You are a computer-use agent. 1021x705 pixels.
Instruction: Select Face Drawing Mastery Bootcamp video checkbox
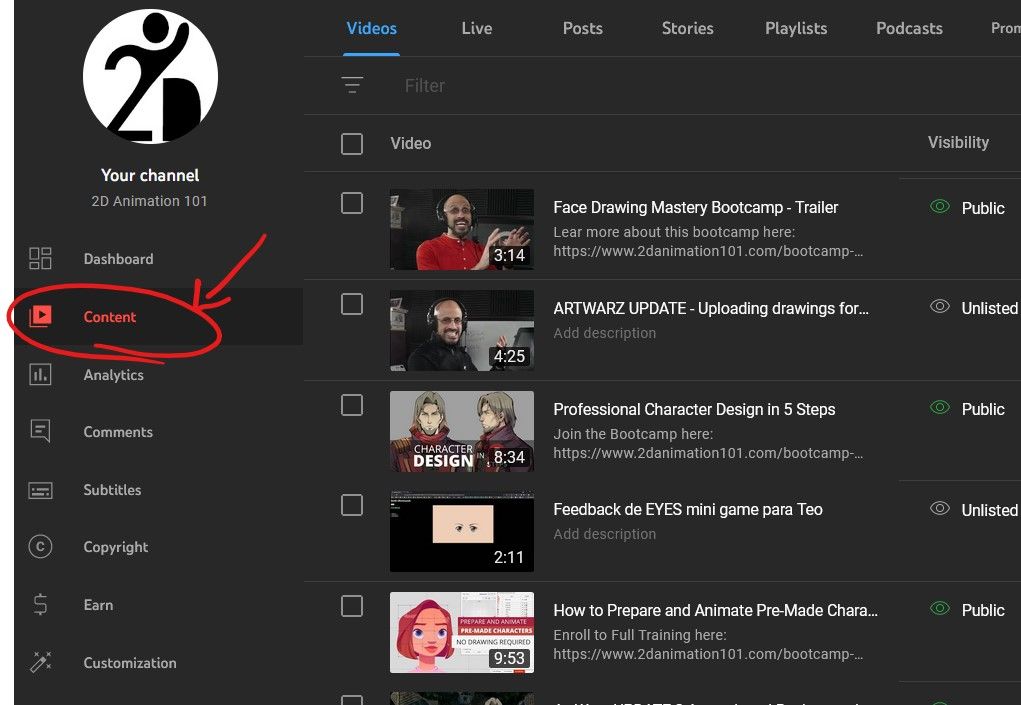point(352,203)
